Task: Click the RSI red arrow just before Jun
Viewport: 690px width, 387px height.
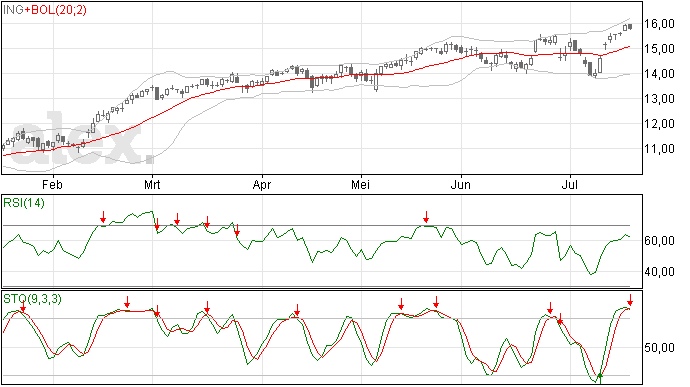Action: (x=426, y=217)
